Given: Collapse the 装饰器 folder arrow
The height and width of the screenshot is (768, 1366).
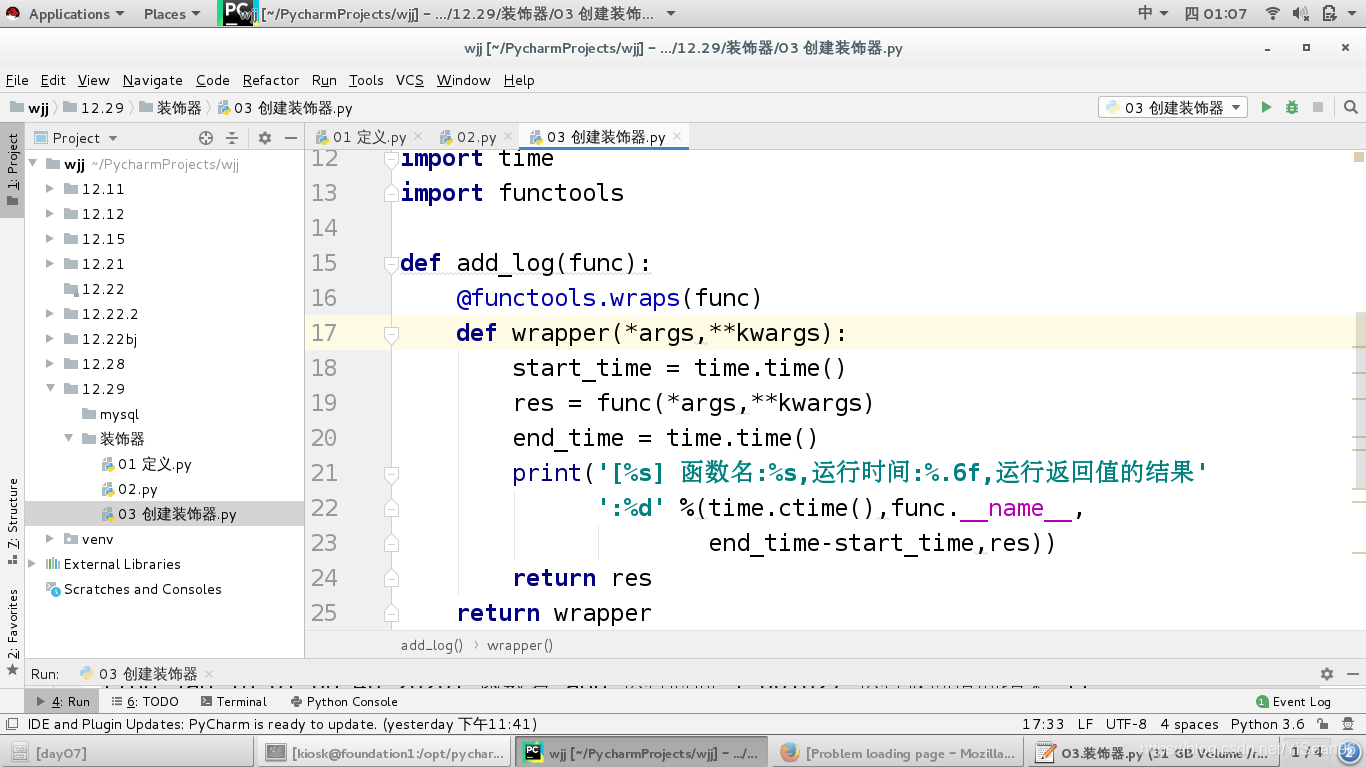Looking at the screenshot, I should pyautogui.click(x=68, y=439).
